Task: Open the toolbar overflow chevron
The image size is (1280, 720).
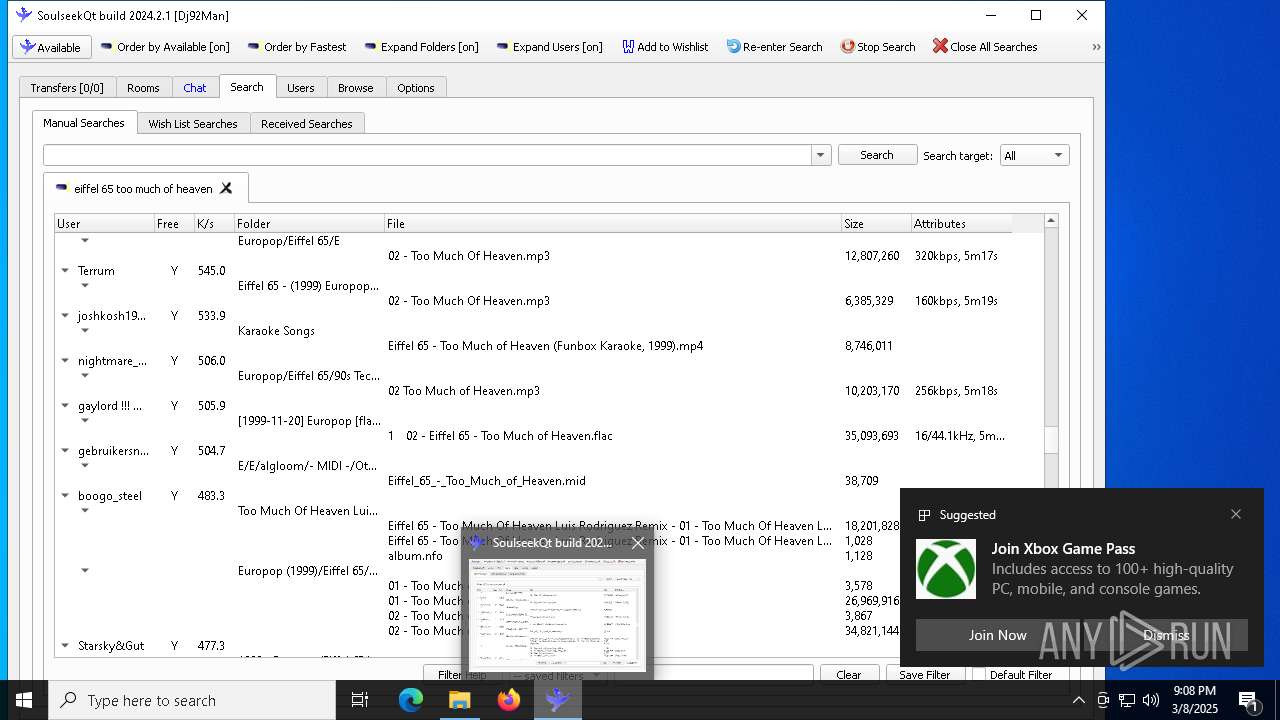Action: (1096, 47)
